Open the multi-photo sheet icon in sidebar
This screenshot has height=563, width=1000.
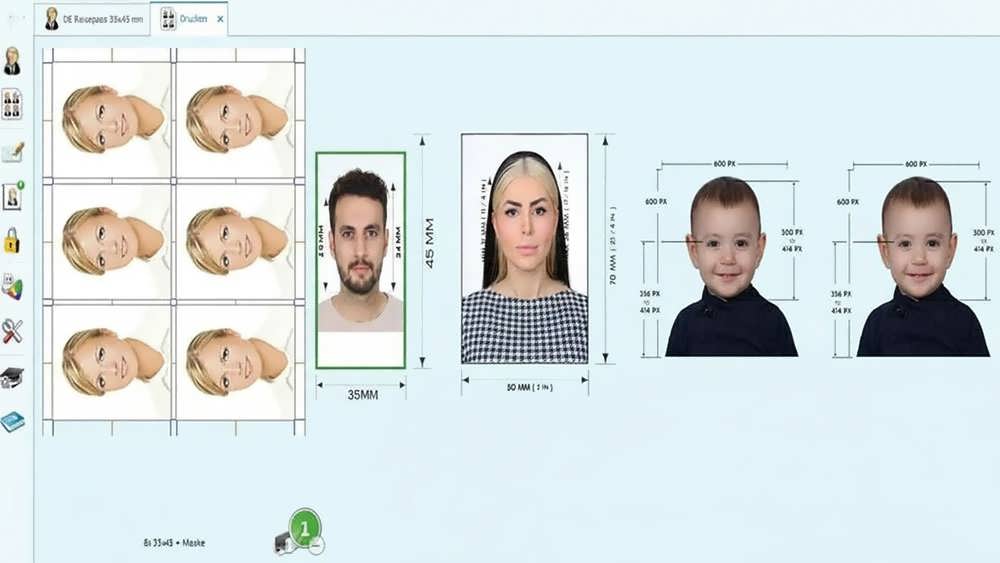tap(12, 104)
